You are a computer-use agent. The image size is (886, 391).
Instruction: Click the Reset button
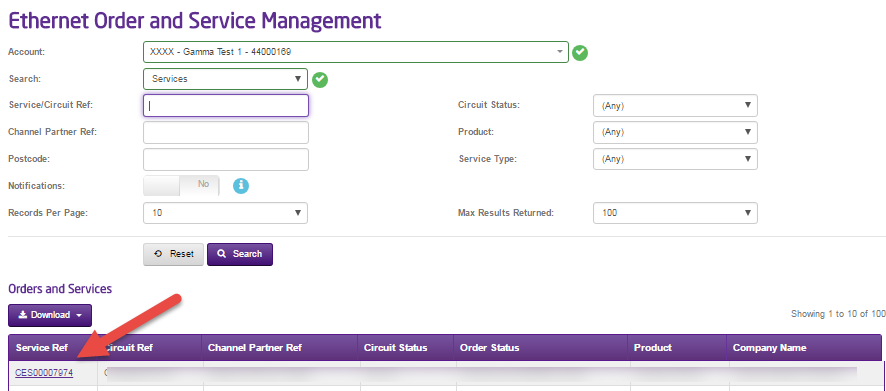(x=173, y=254)
